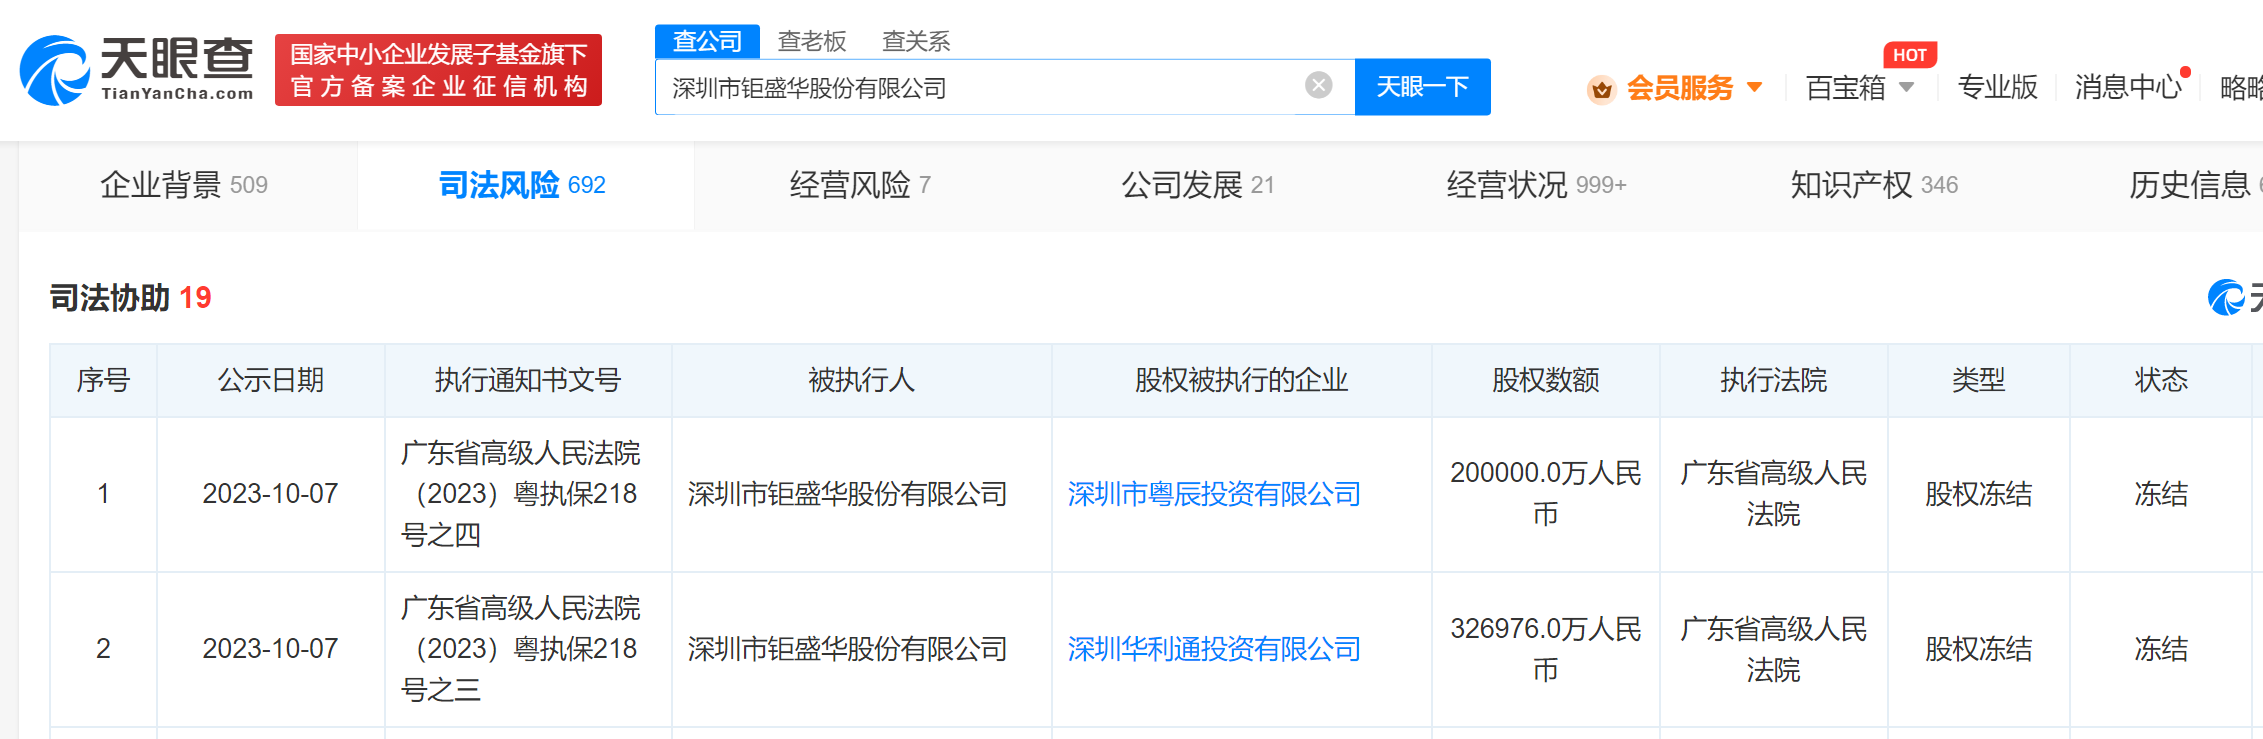The width and height of the screenshot is (2263, 739).
Task: Click case number ending 号之三
Action: tap(520, 649)
